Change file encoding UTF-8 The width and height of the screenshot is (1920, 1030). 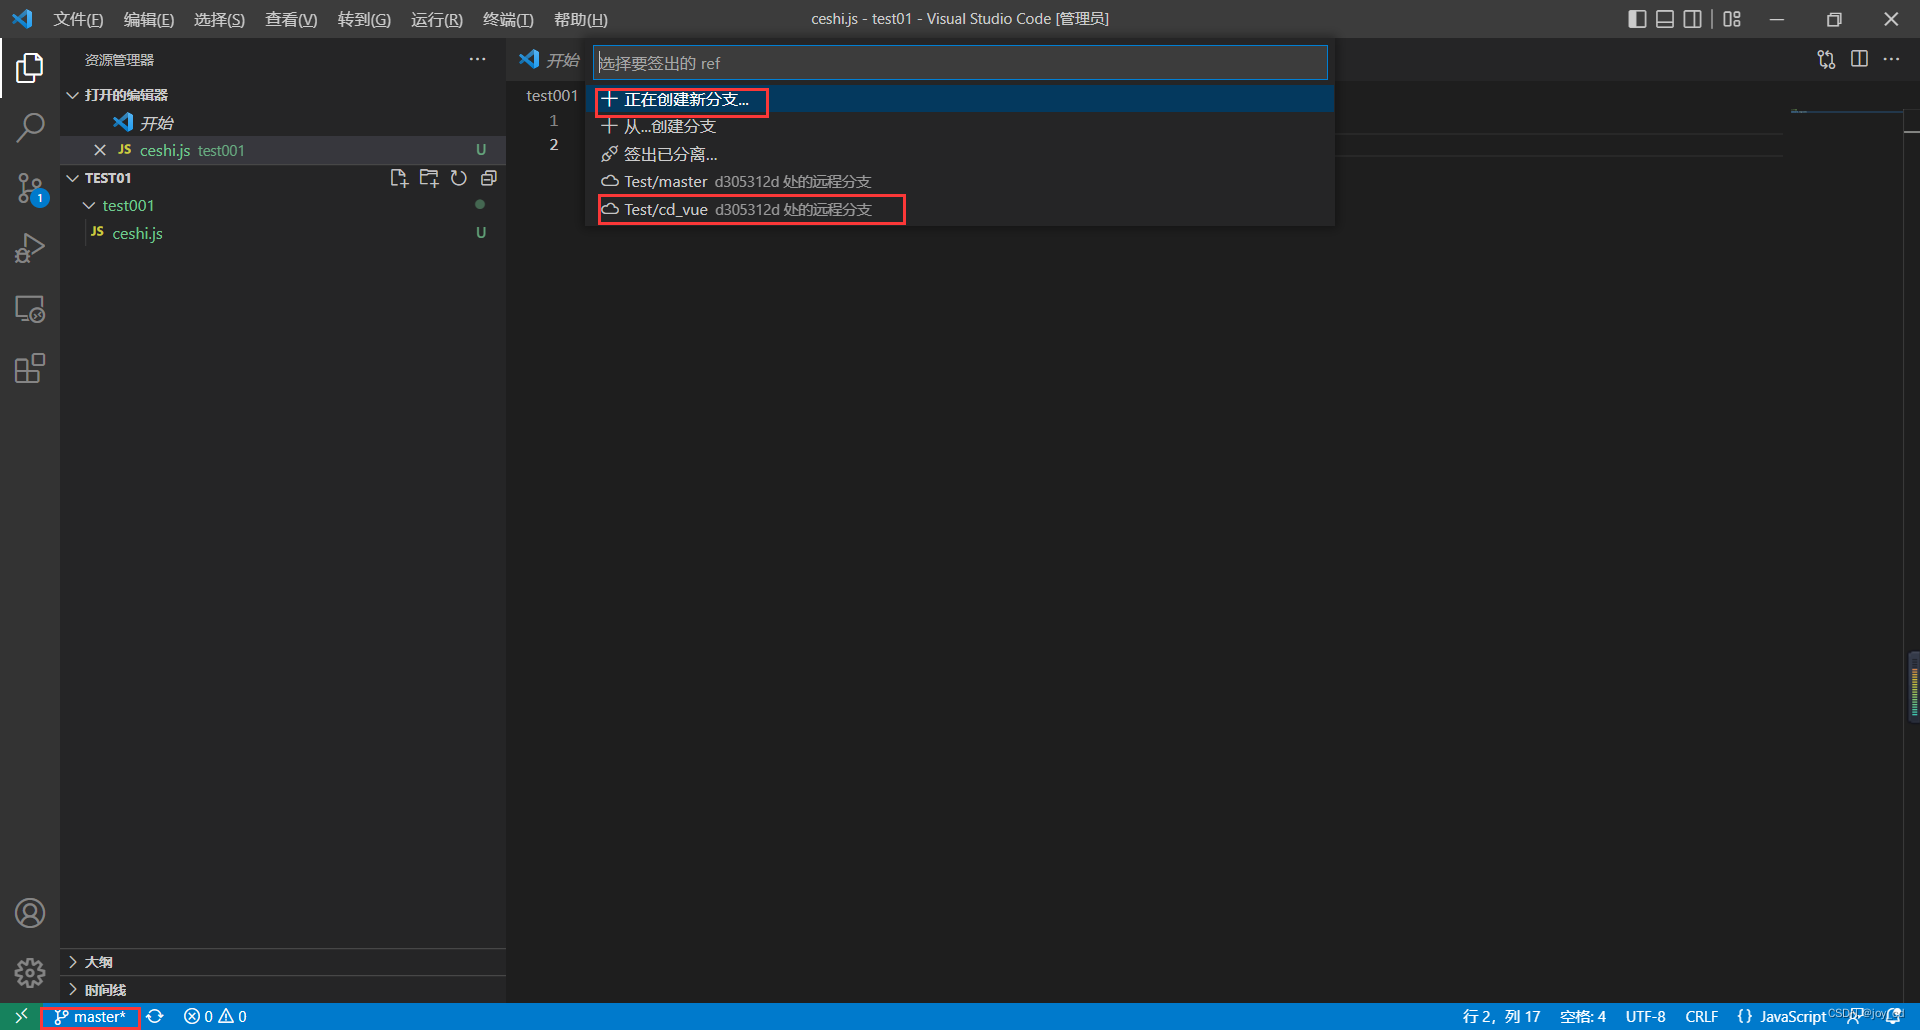[x=1645, y=1016]
